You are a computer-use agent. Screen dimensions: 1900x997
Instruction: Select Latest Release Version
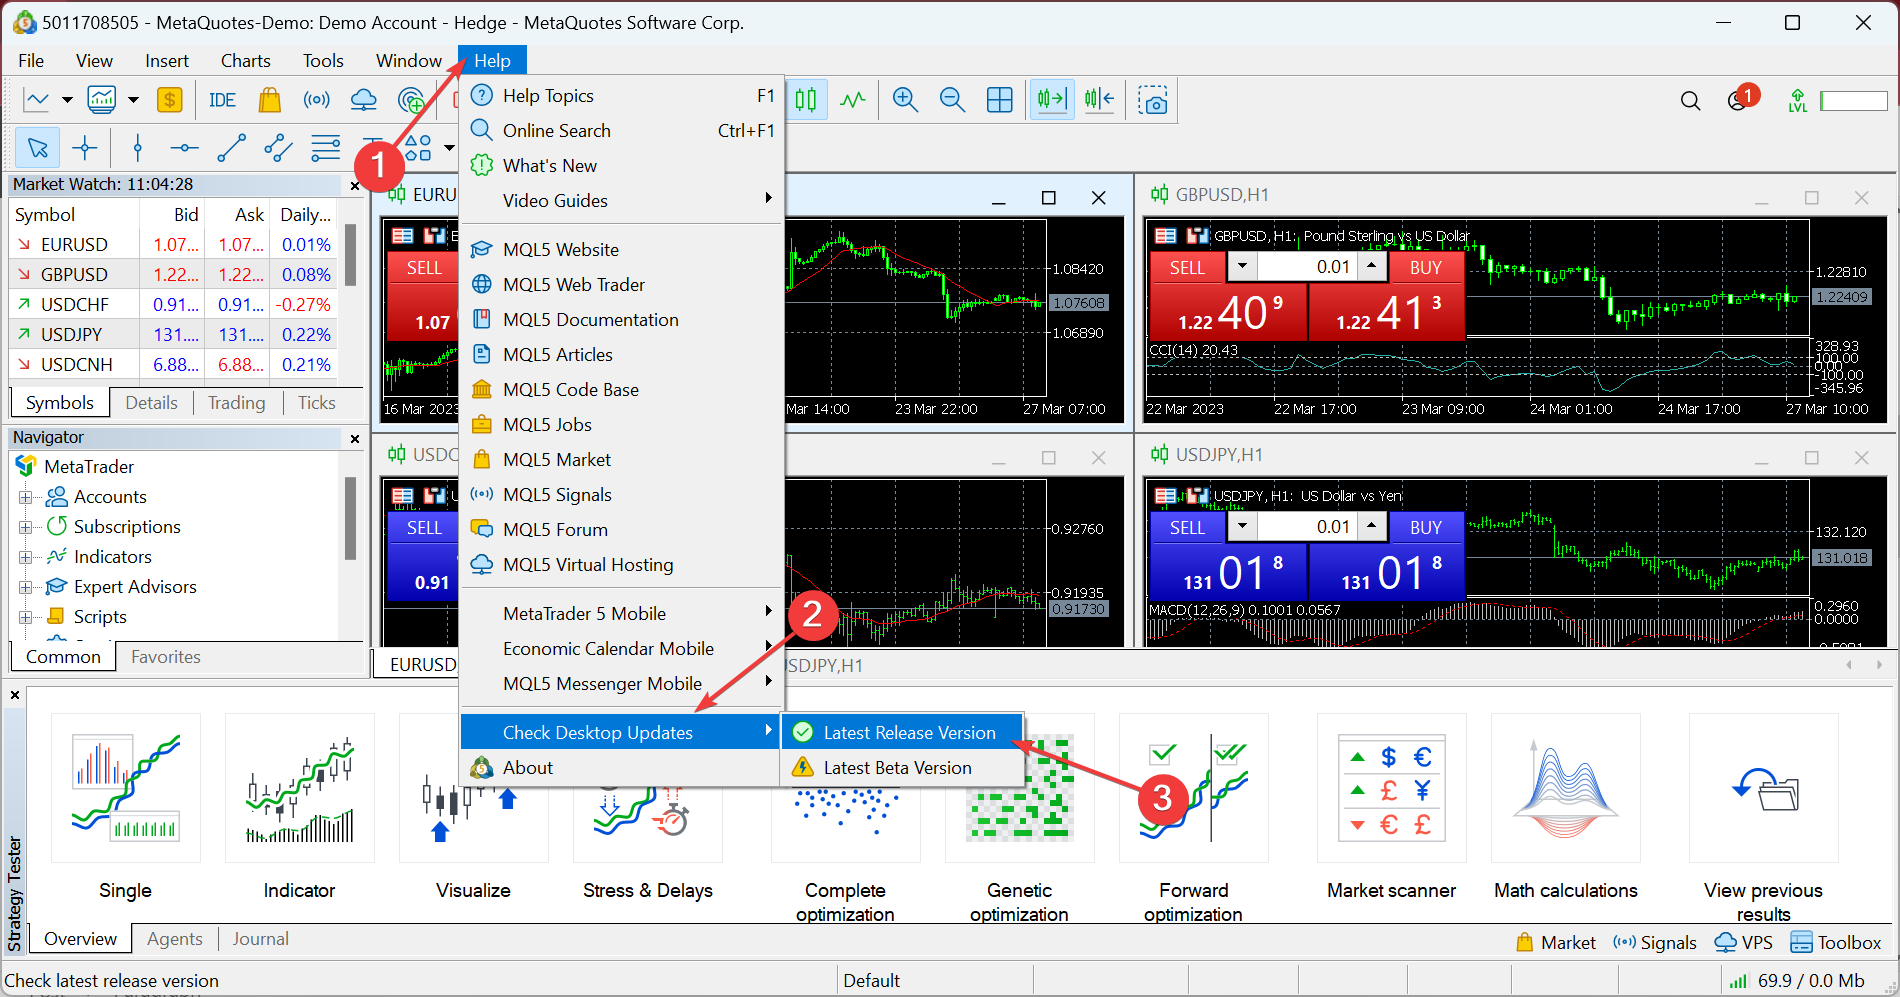click(902, 733)
